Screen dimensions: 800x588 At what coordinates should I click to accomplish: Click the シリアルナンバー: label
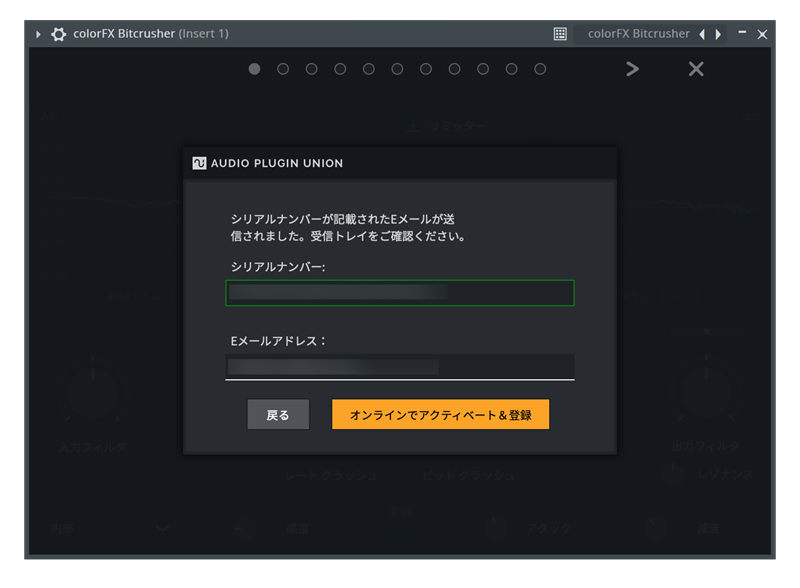tap(278, 266)
